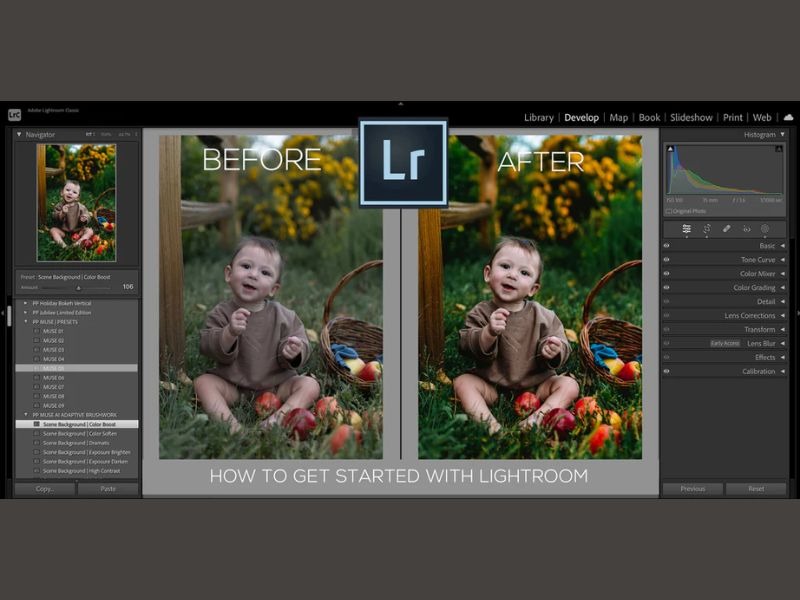Image resolution: width=800 pixels, height=600 pixels.
Task: Click the Edit sliders icon in the tool strip
Action: click(x=686, y=228)
